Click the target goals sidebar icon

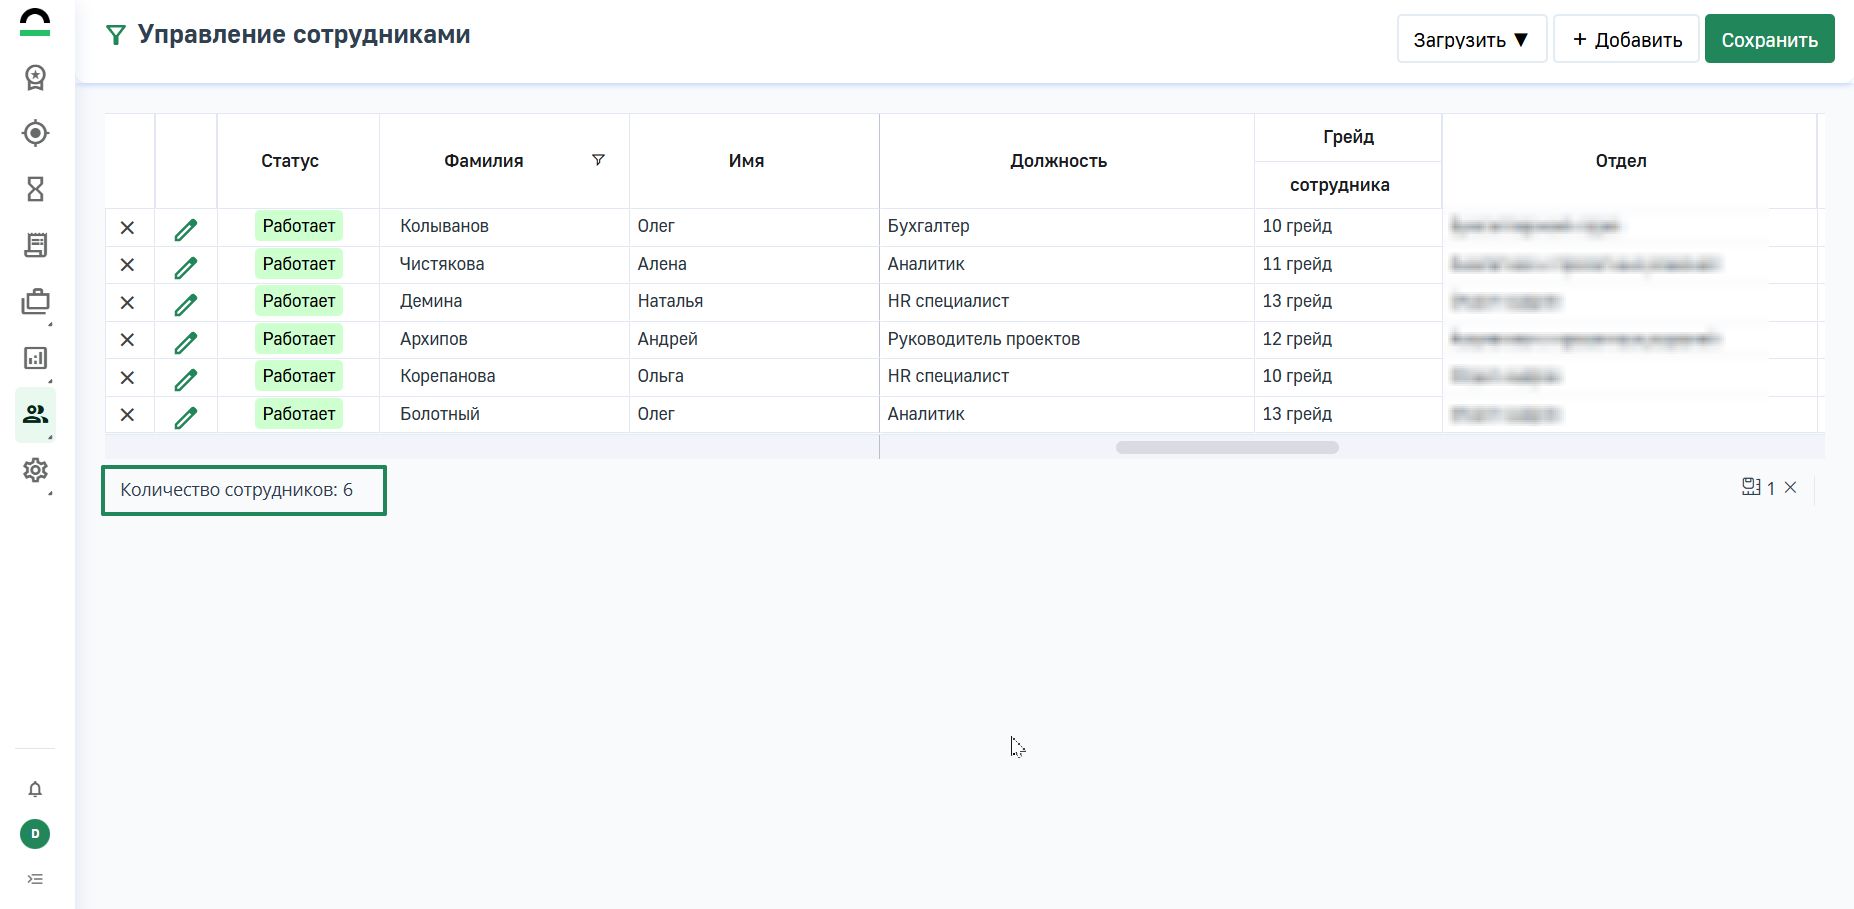[x=35, y=133]
